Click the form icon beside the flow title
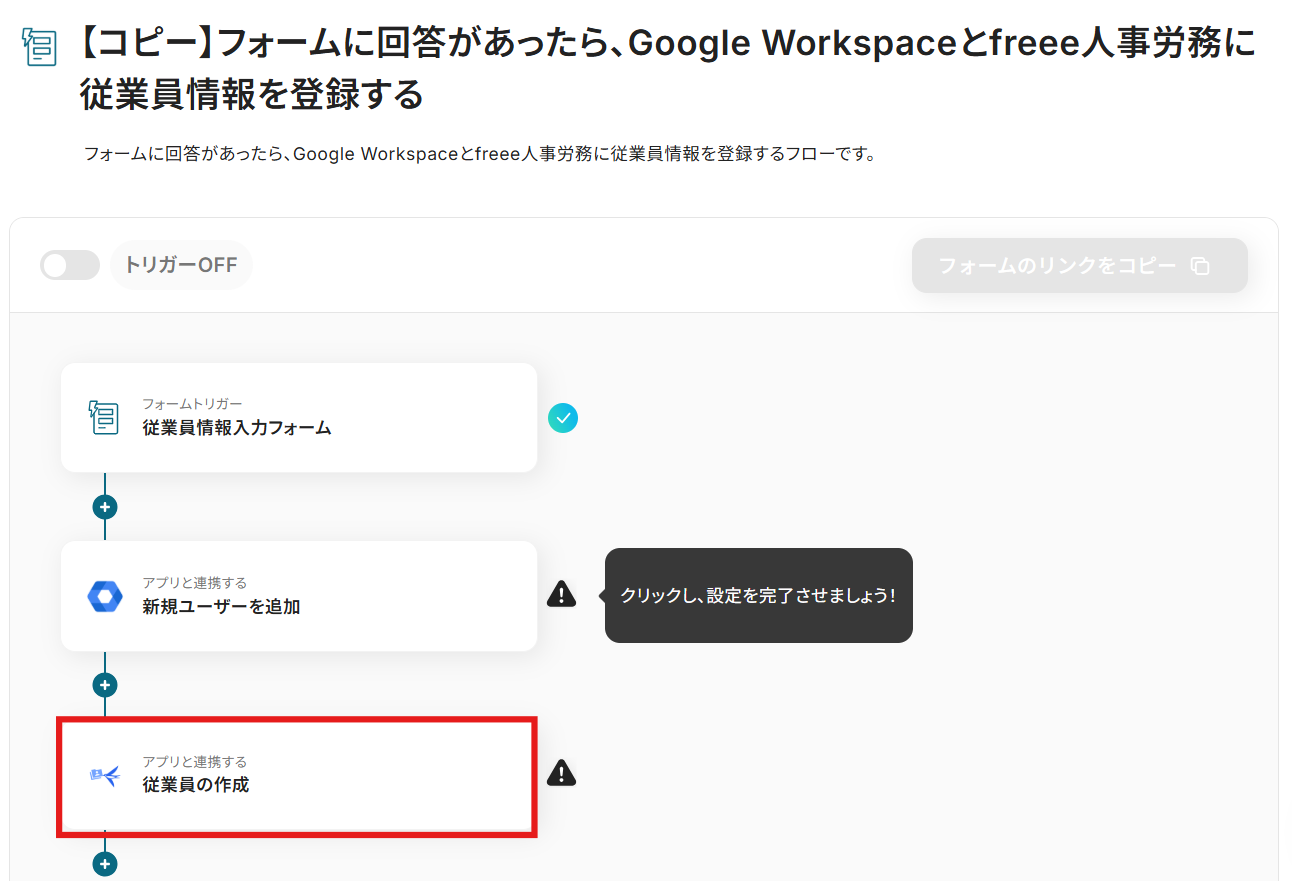Image resolution: width=1292 pixels, height=881 pixels. (39, 46)
